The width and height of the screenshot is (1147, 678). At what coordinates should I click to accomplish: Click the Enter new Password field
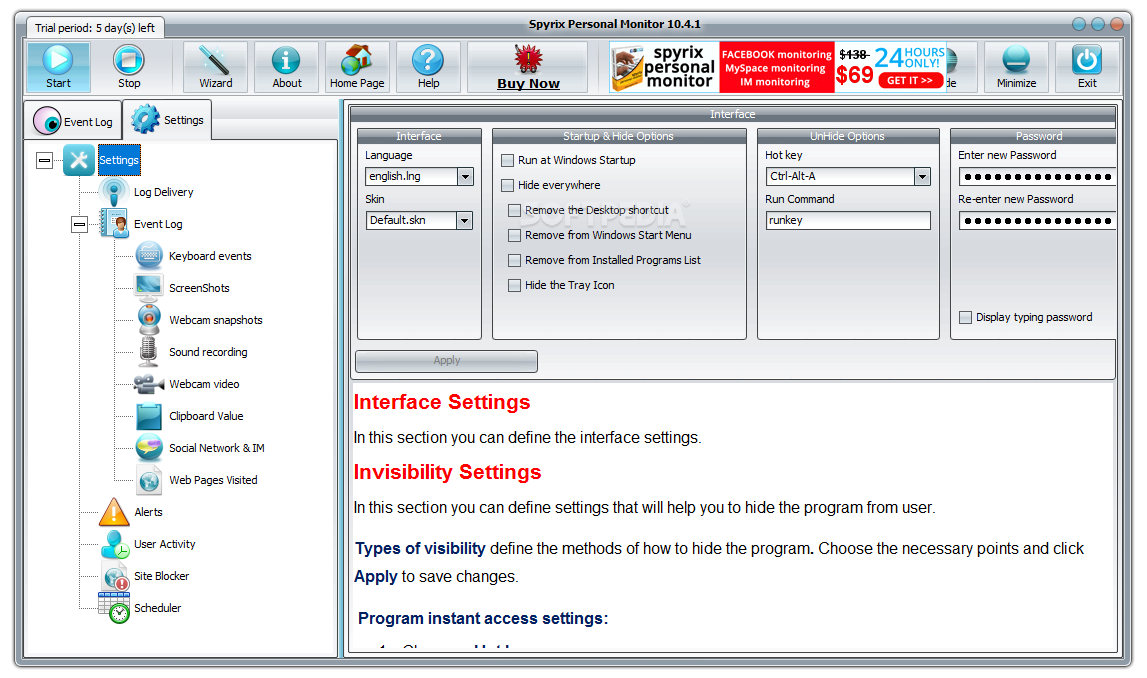coord(1037,176)
